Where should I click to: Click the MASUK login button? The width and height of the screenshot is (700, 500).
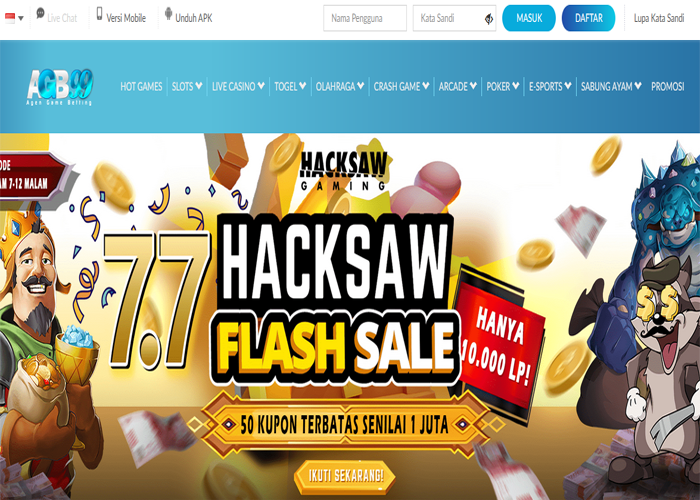529,18
